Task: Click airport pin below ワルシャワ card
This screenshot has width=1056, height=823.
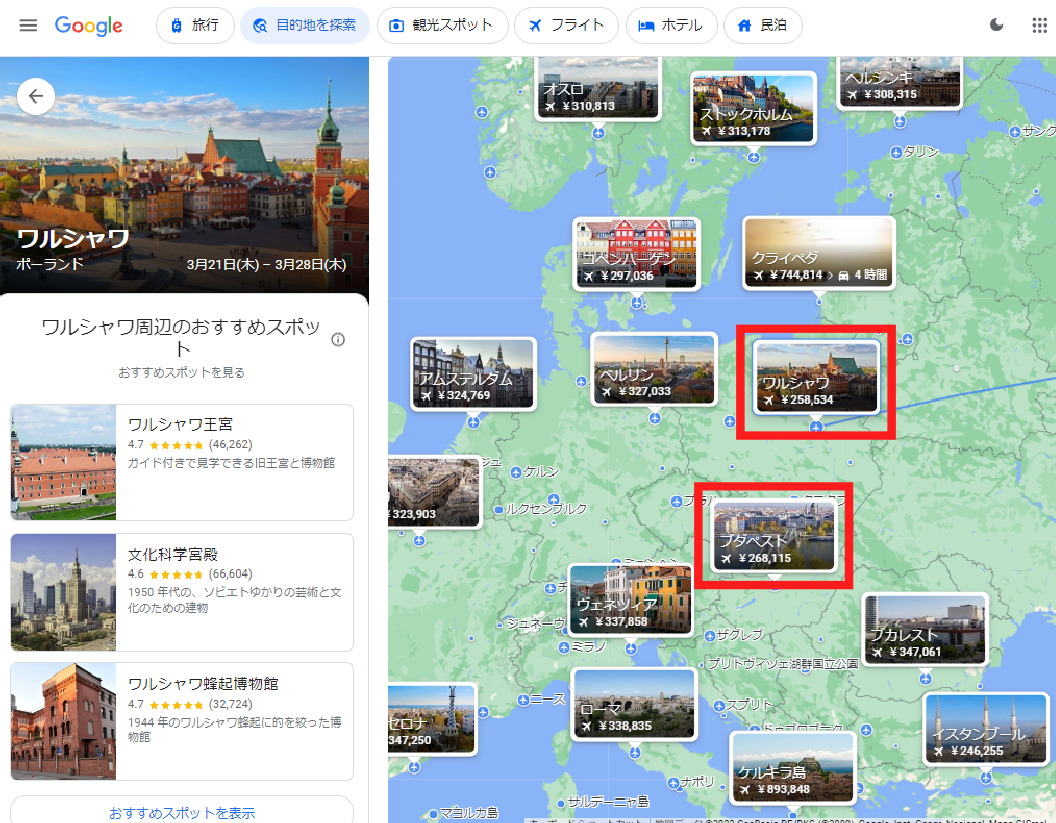Action: (816, 426)
